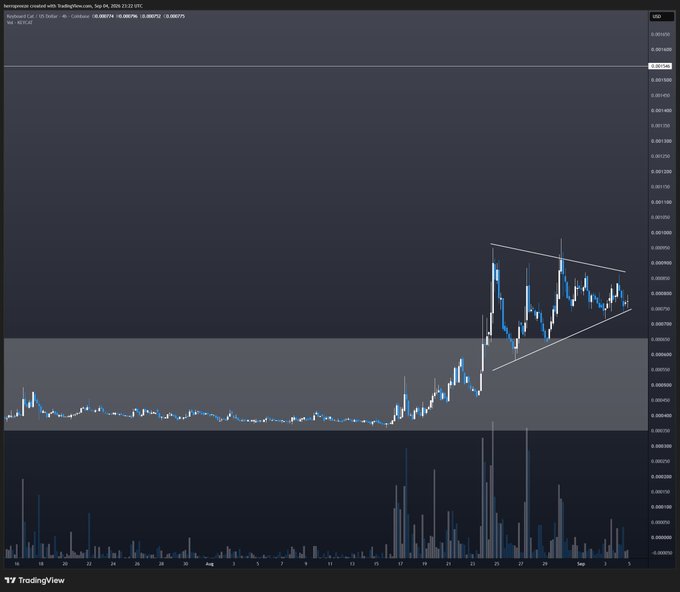
Task: Click the 0.000500 price axis label
Action: point(660,385)
